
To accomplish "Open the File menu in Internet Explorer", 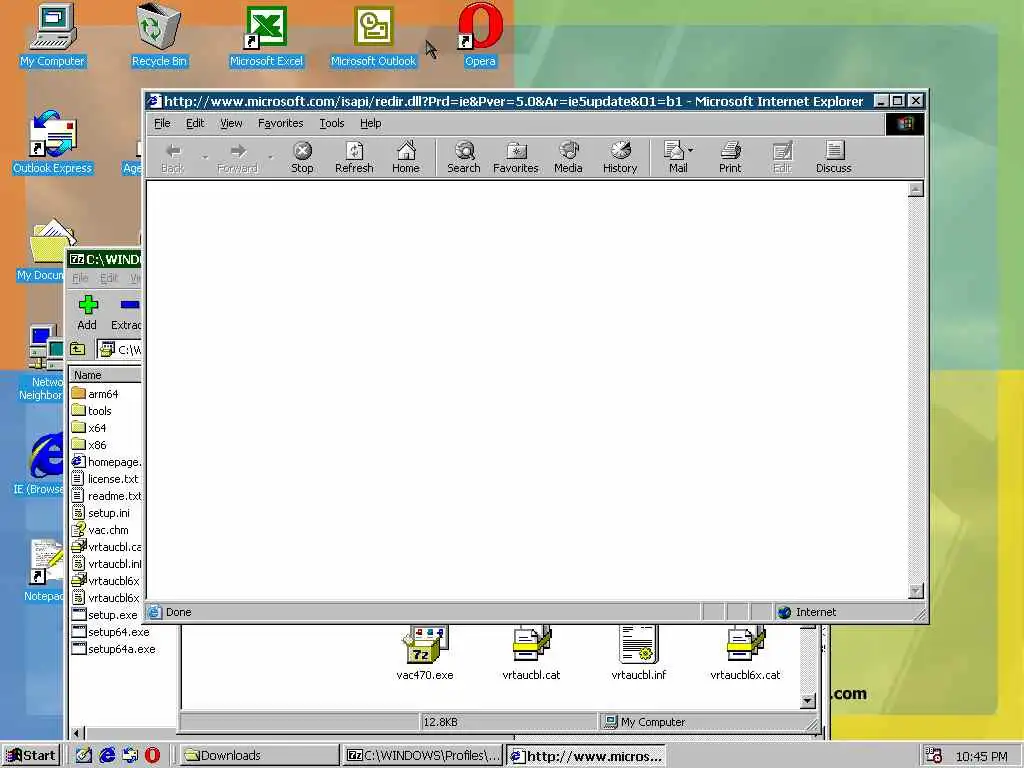I will 162,123.
